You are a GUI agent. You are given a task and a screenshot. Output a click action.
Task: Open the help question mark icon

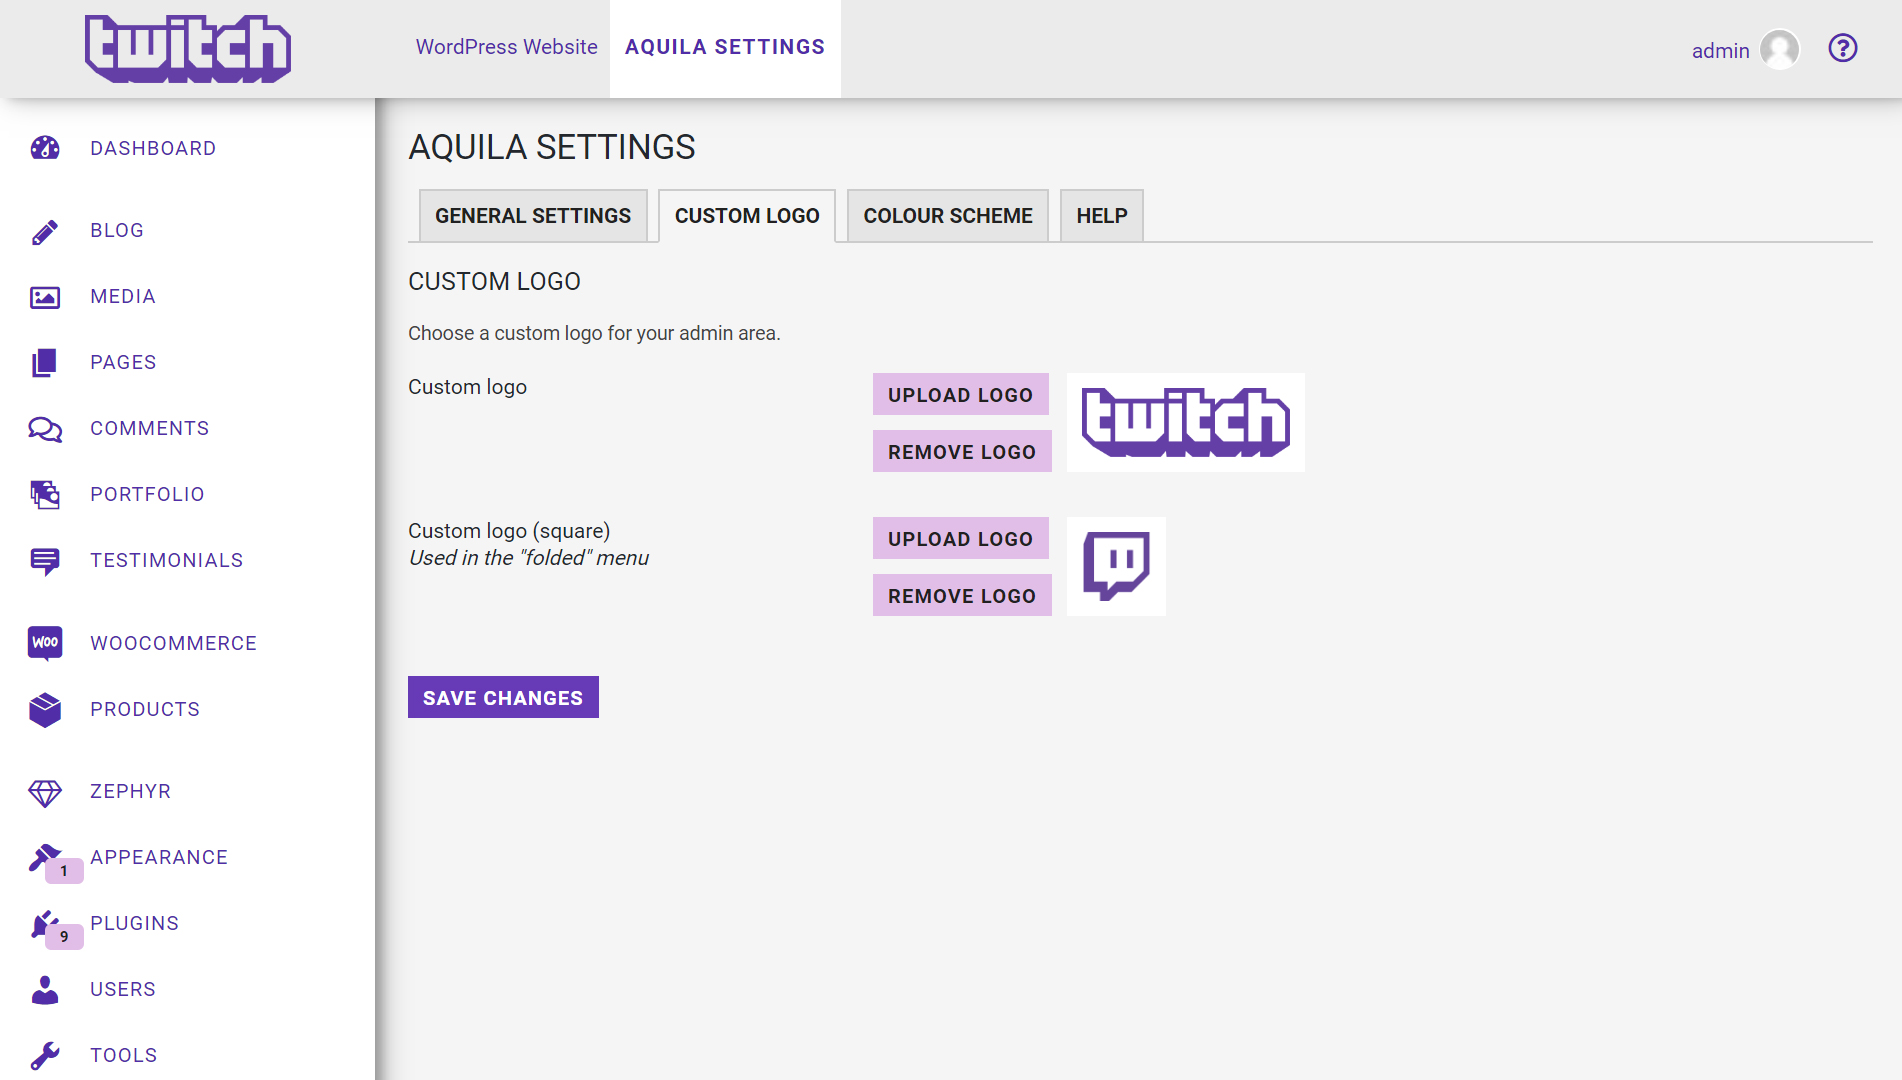1843,48
